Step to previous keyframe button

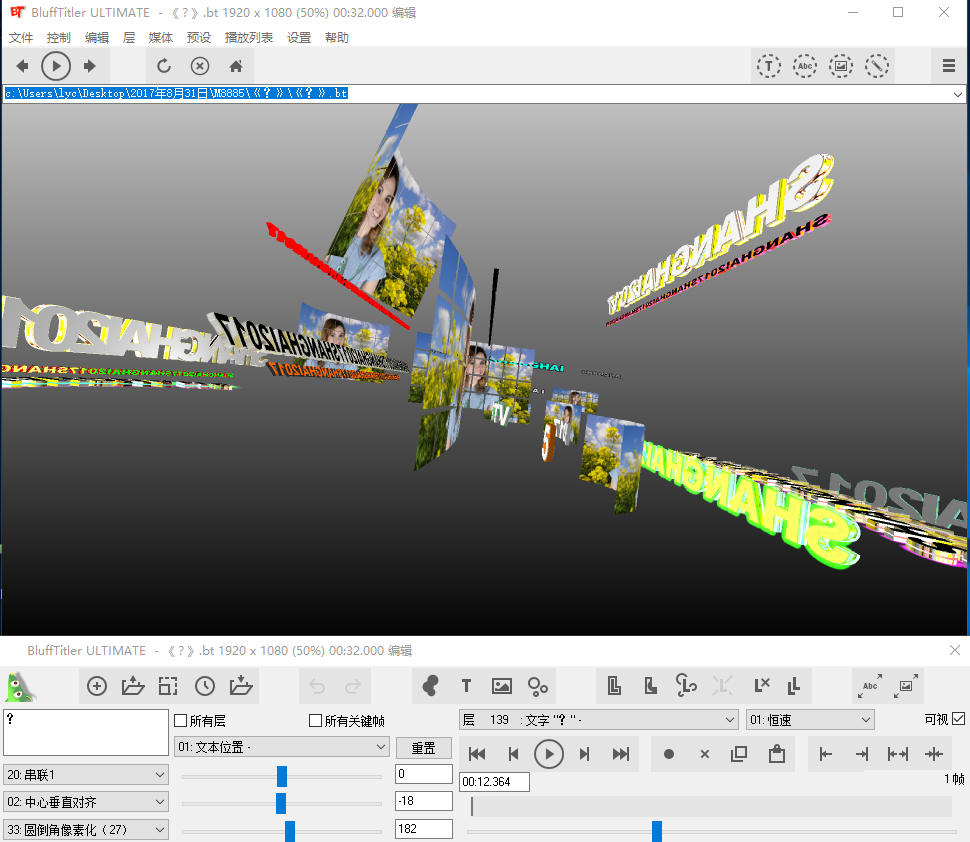click(x=513, y=754)
